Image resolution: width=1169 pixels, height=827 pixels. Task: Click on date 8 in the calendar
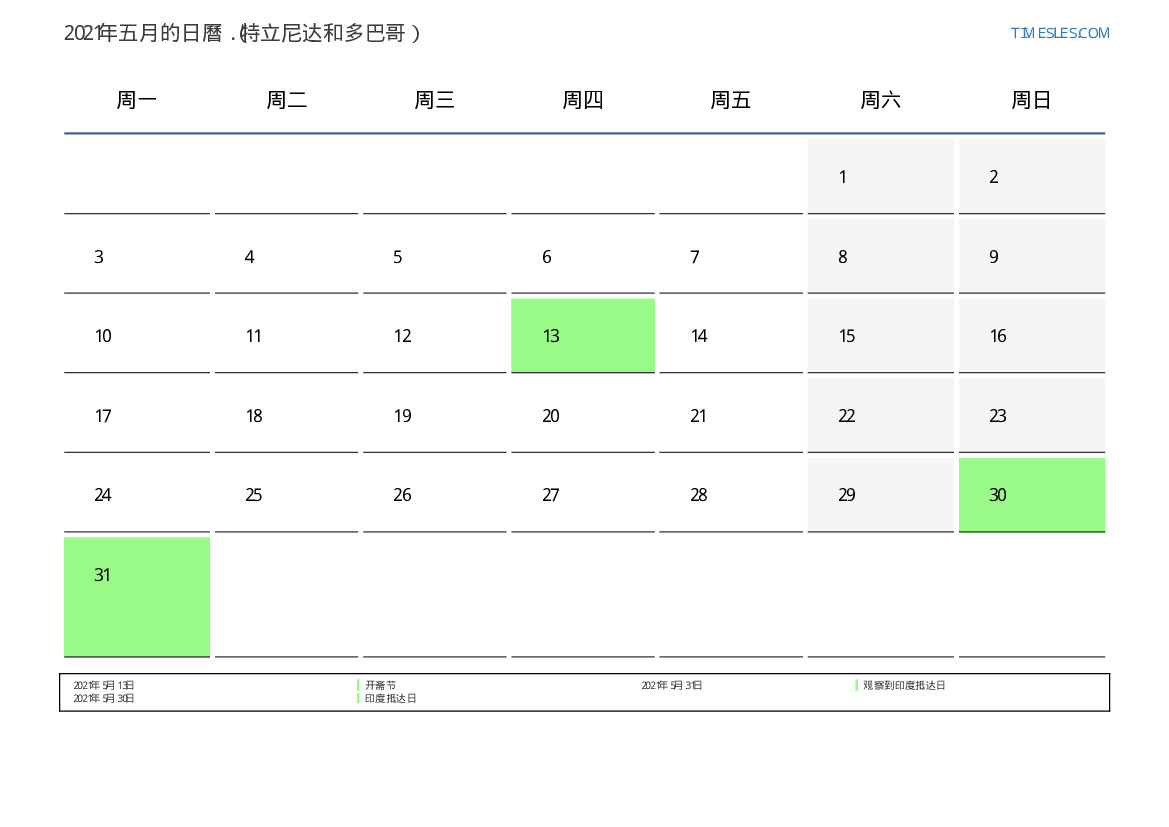(x=880, y=257)
